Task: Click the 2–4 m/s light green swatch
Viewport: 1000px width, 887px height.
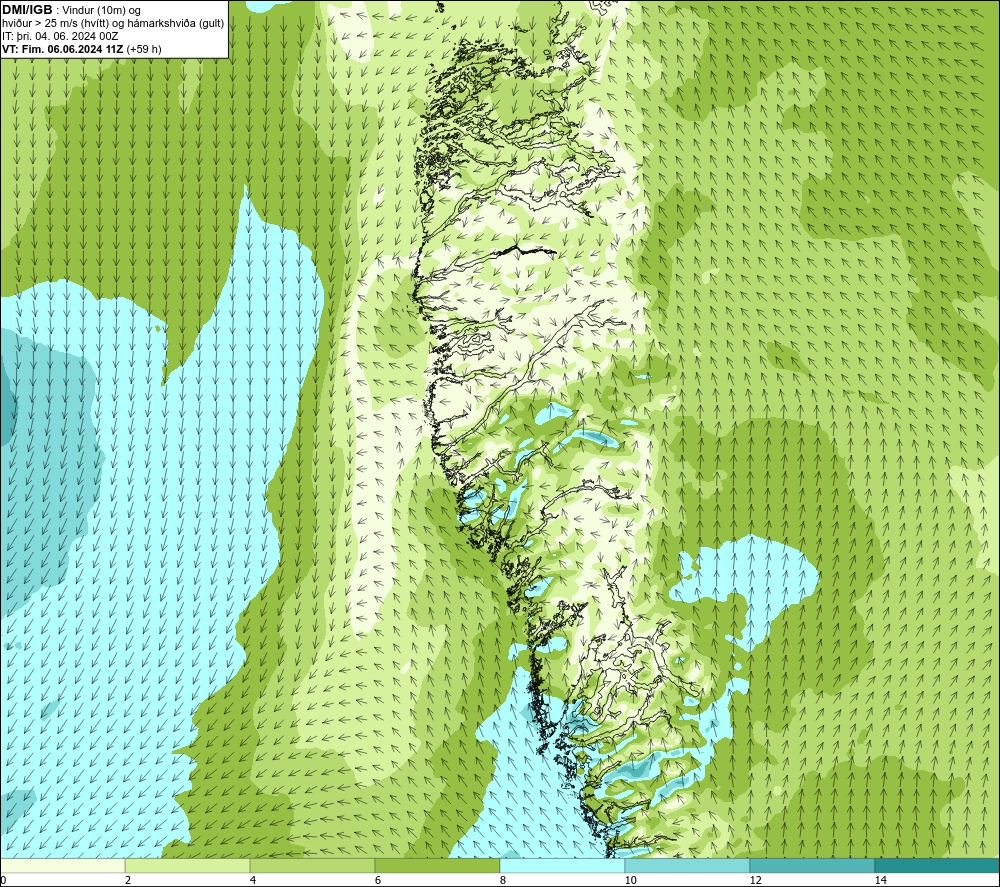Action: 188,865
